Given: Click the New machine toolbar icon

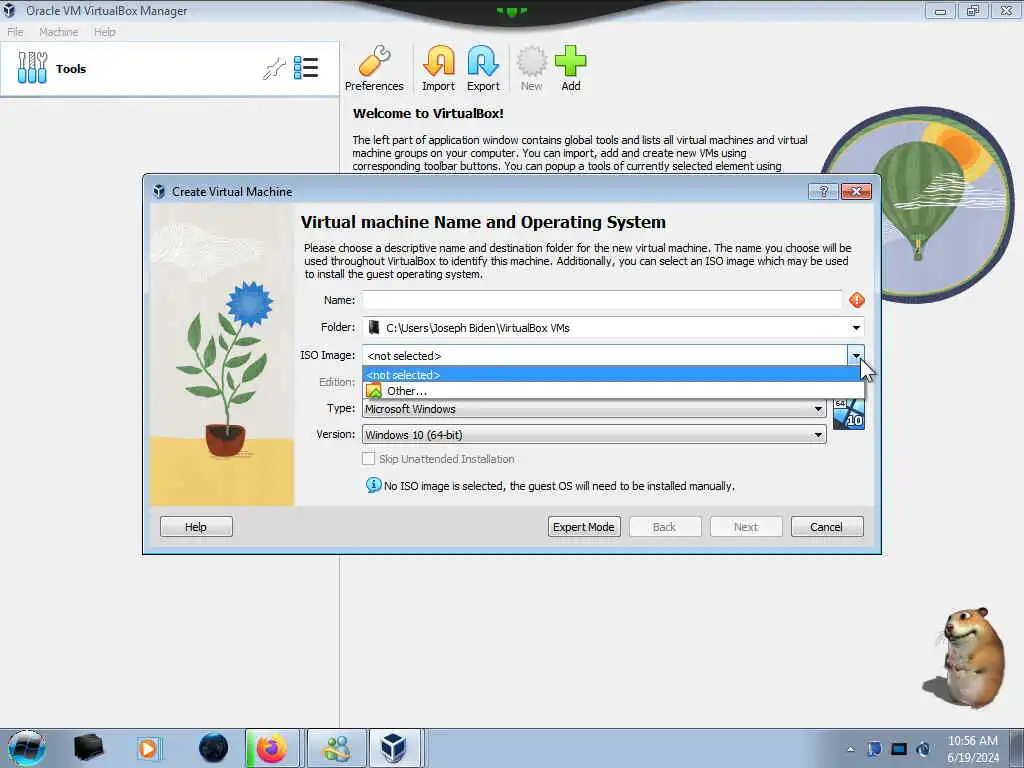Looking at the screenshot, I should [532, 69].
